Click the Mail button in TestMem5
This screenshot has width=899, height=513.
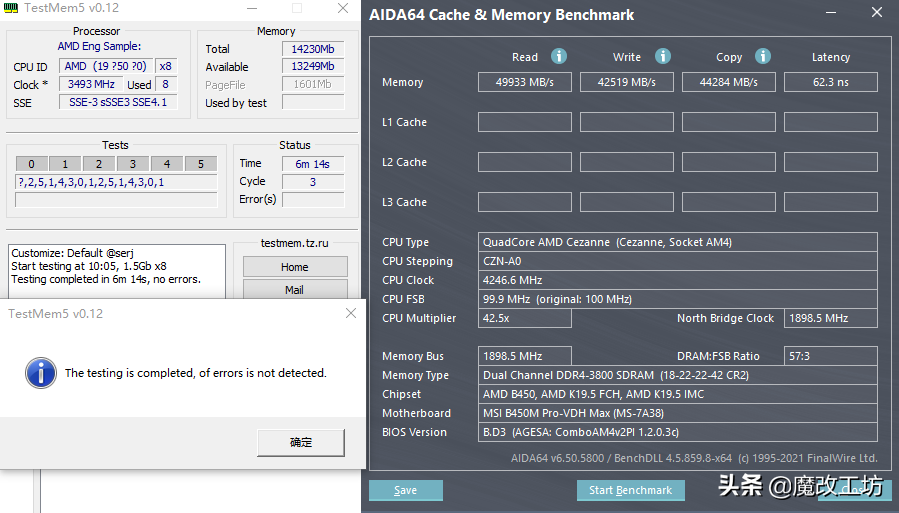pos(295,289)
